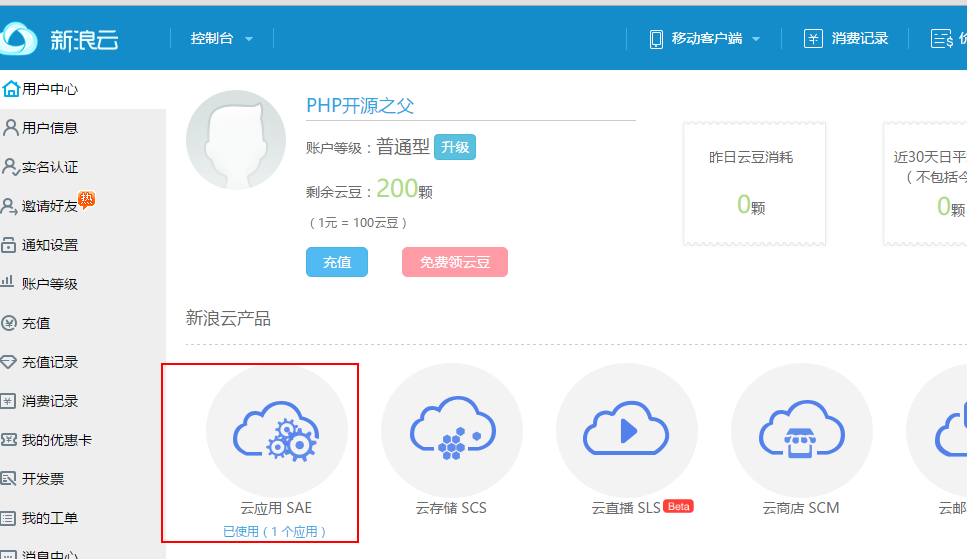
Task: Expand the 控制台 dropdown menu
Action: tap(222, 39)
